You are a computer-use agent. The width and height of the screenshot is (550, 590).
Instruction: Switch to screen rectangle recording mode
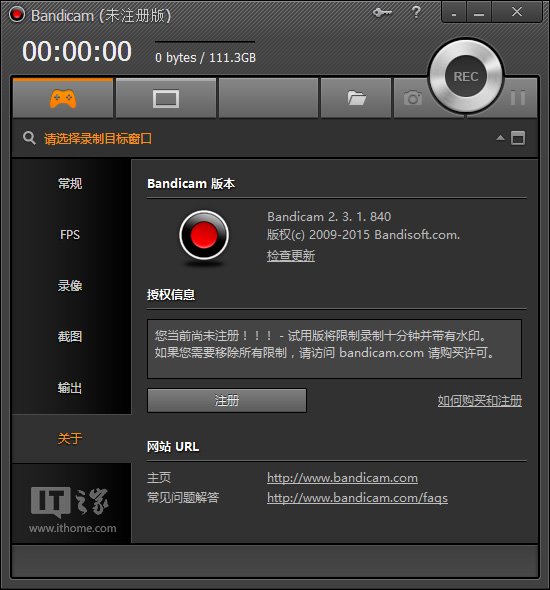(x=166, y=99)
